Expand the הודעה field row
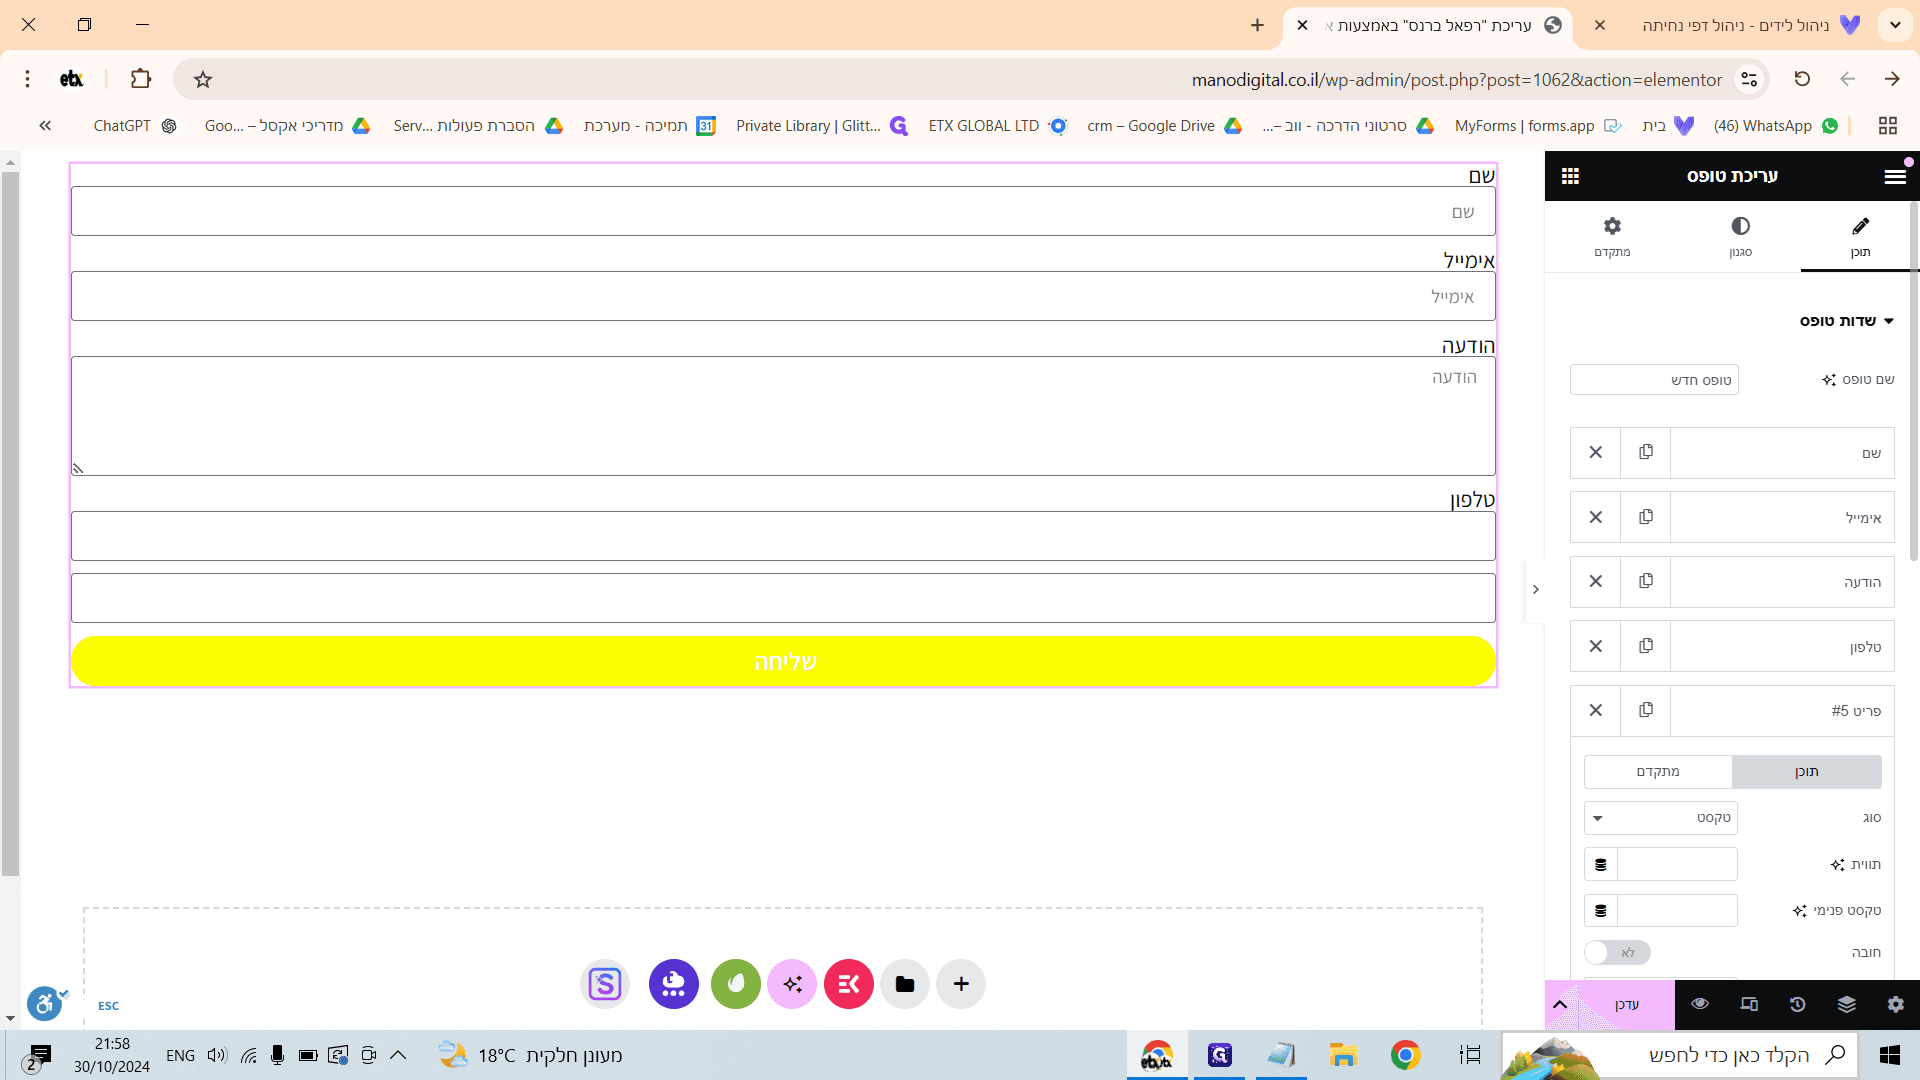 tap(1782, 582)
